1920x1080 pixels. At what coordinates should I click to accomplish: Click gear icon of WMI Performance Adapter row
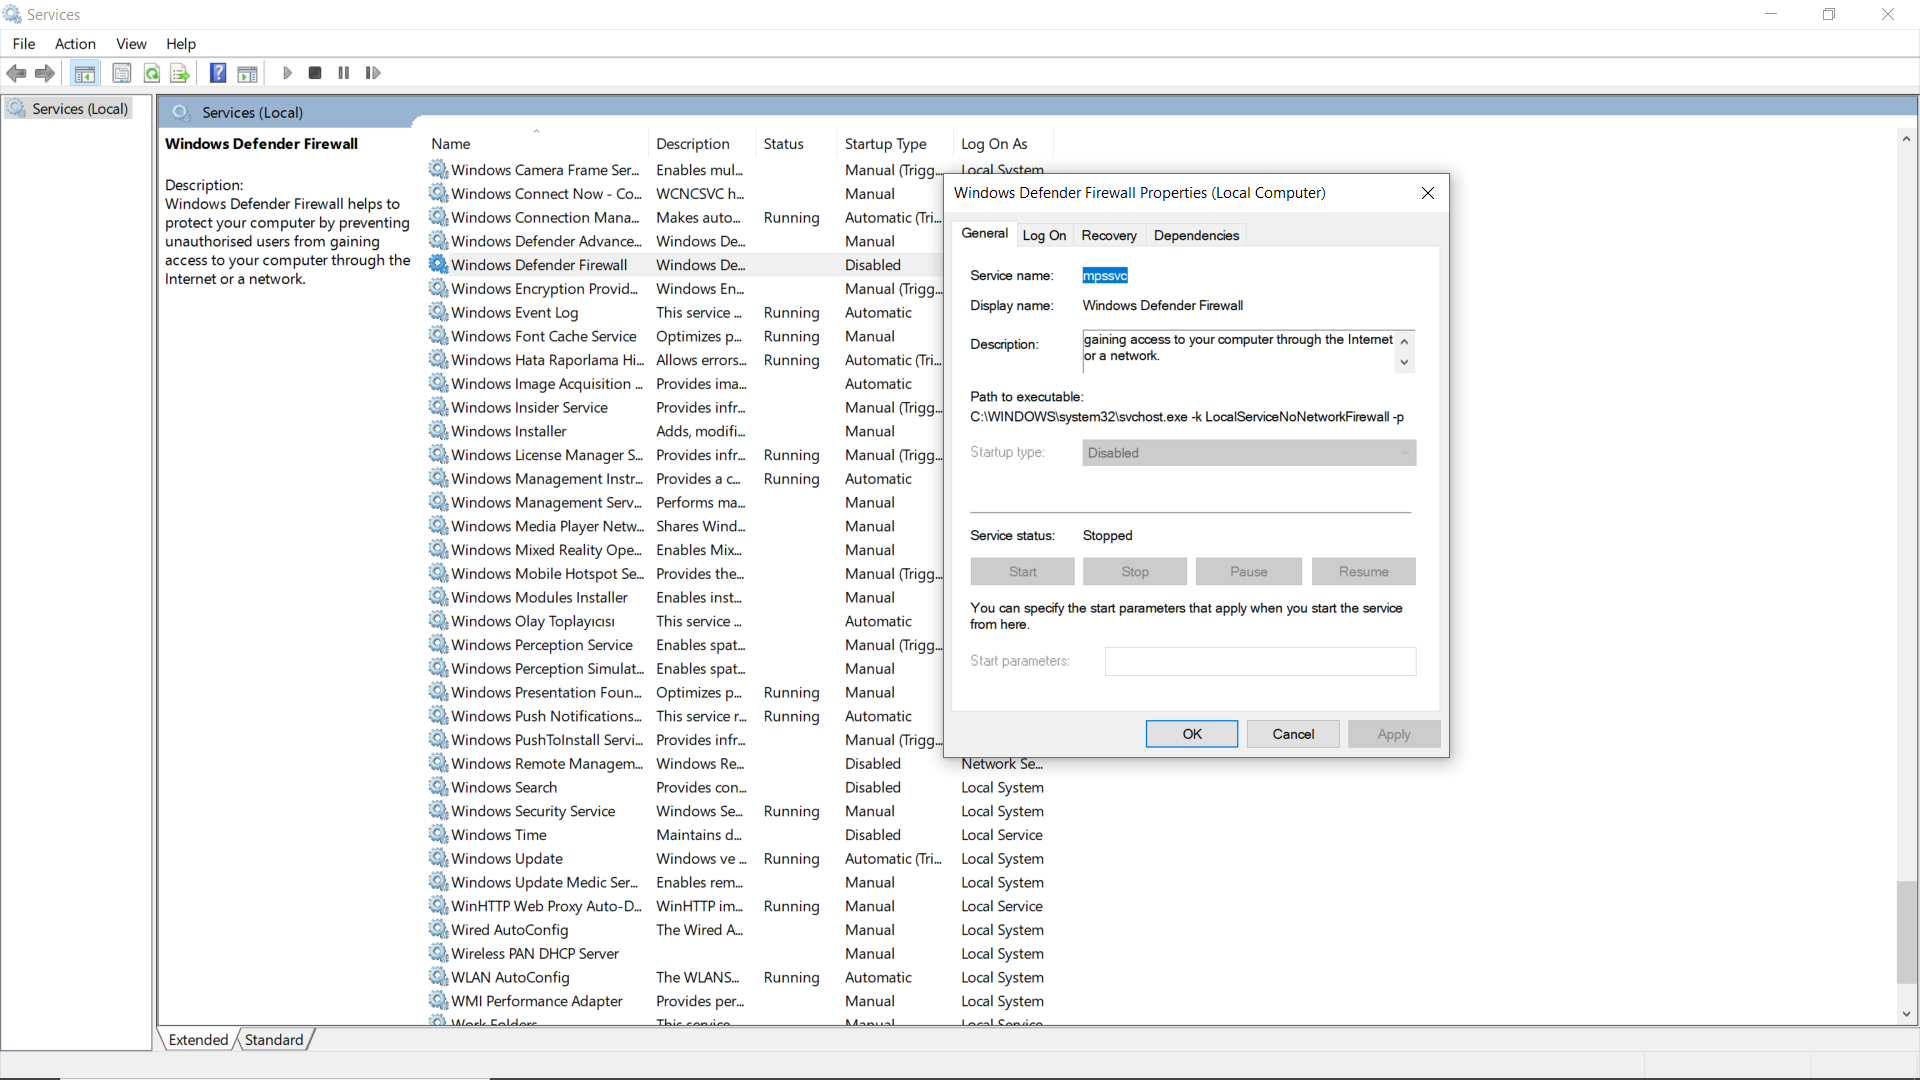click(x=438, y=1000)
